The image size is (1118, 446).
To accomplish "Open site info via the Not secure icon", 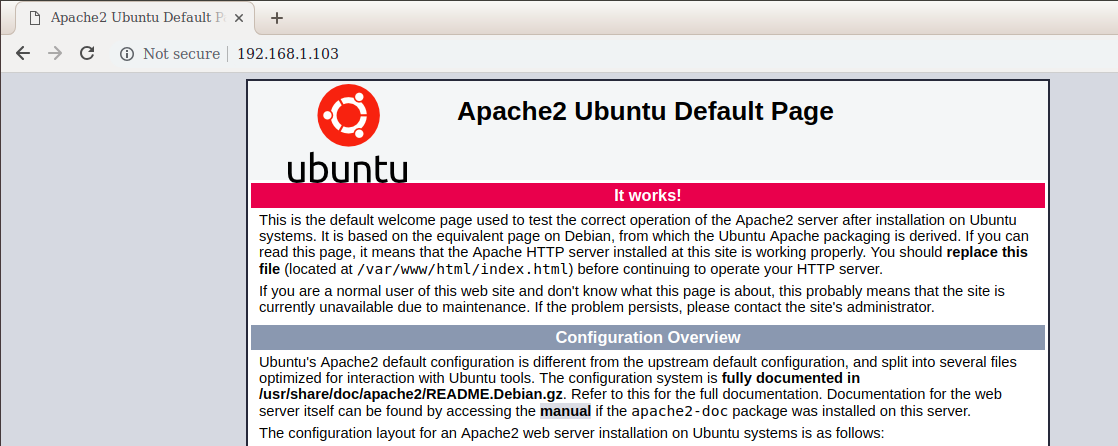I will click(127, 54).
